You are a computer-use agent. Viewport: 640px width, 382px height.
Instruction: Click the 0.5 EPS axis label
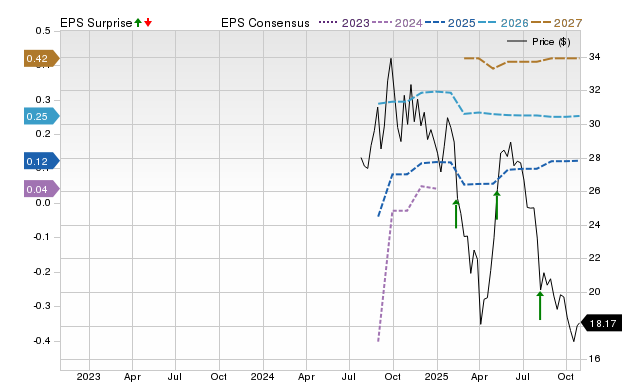click(43, 31)
